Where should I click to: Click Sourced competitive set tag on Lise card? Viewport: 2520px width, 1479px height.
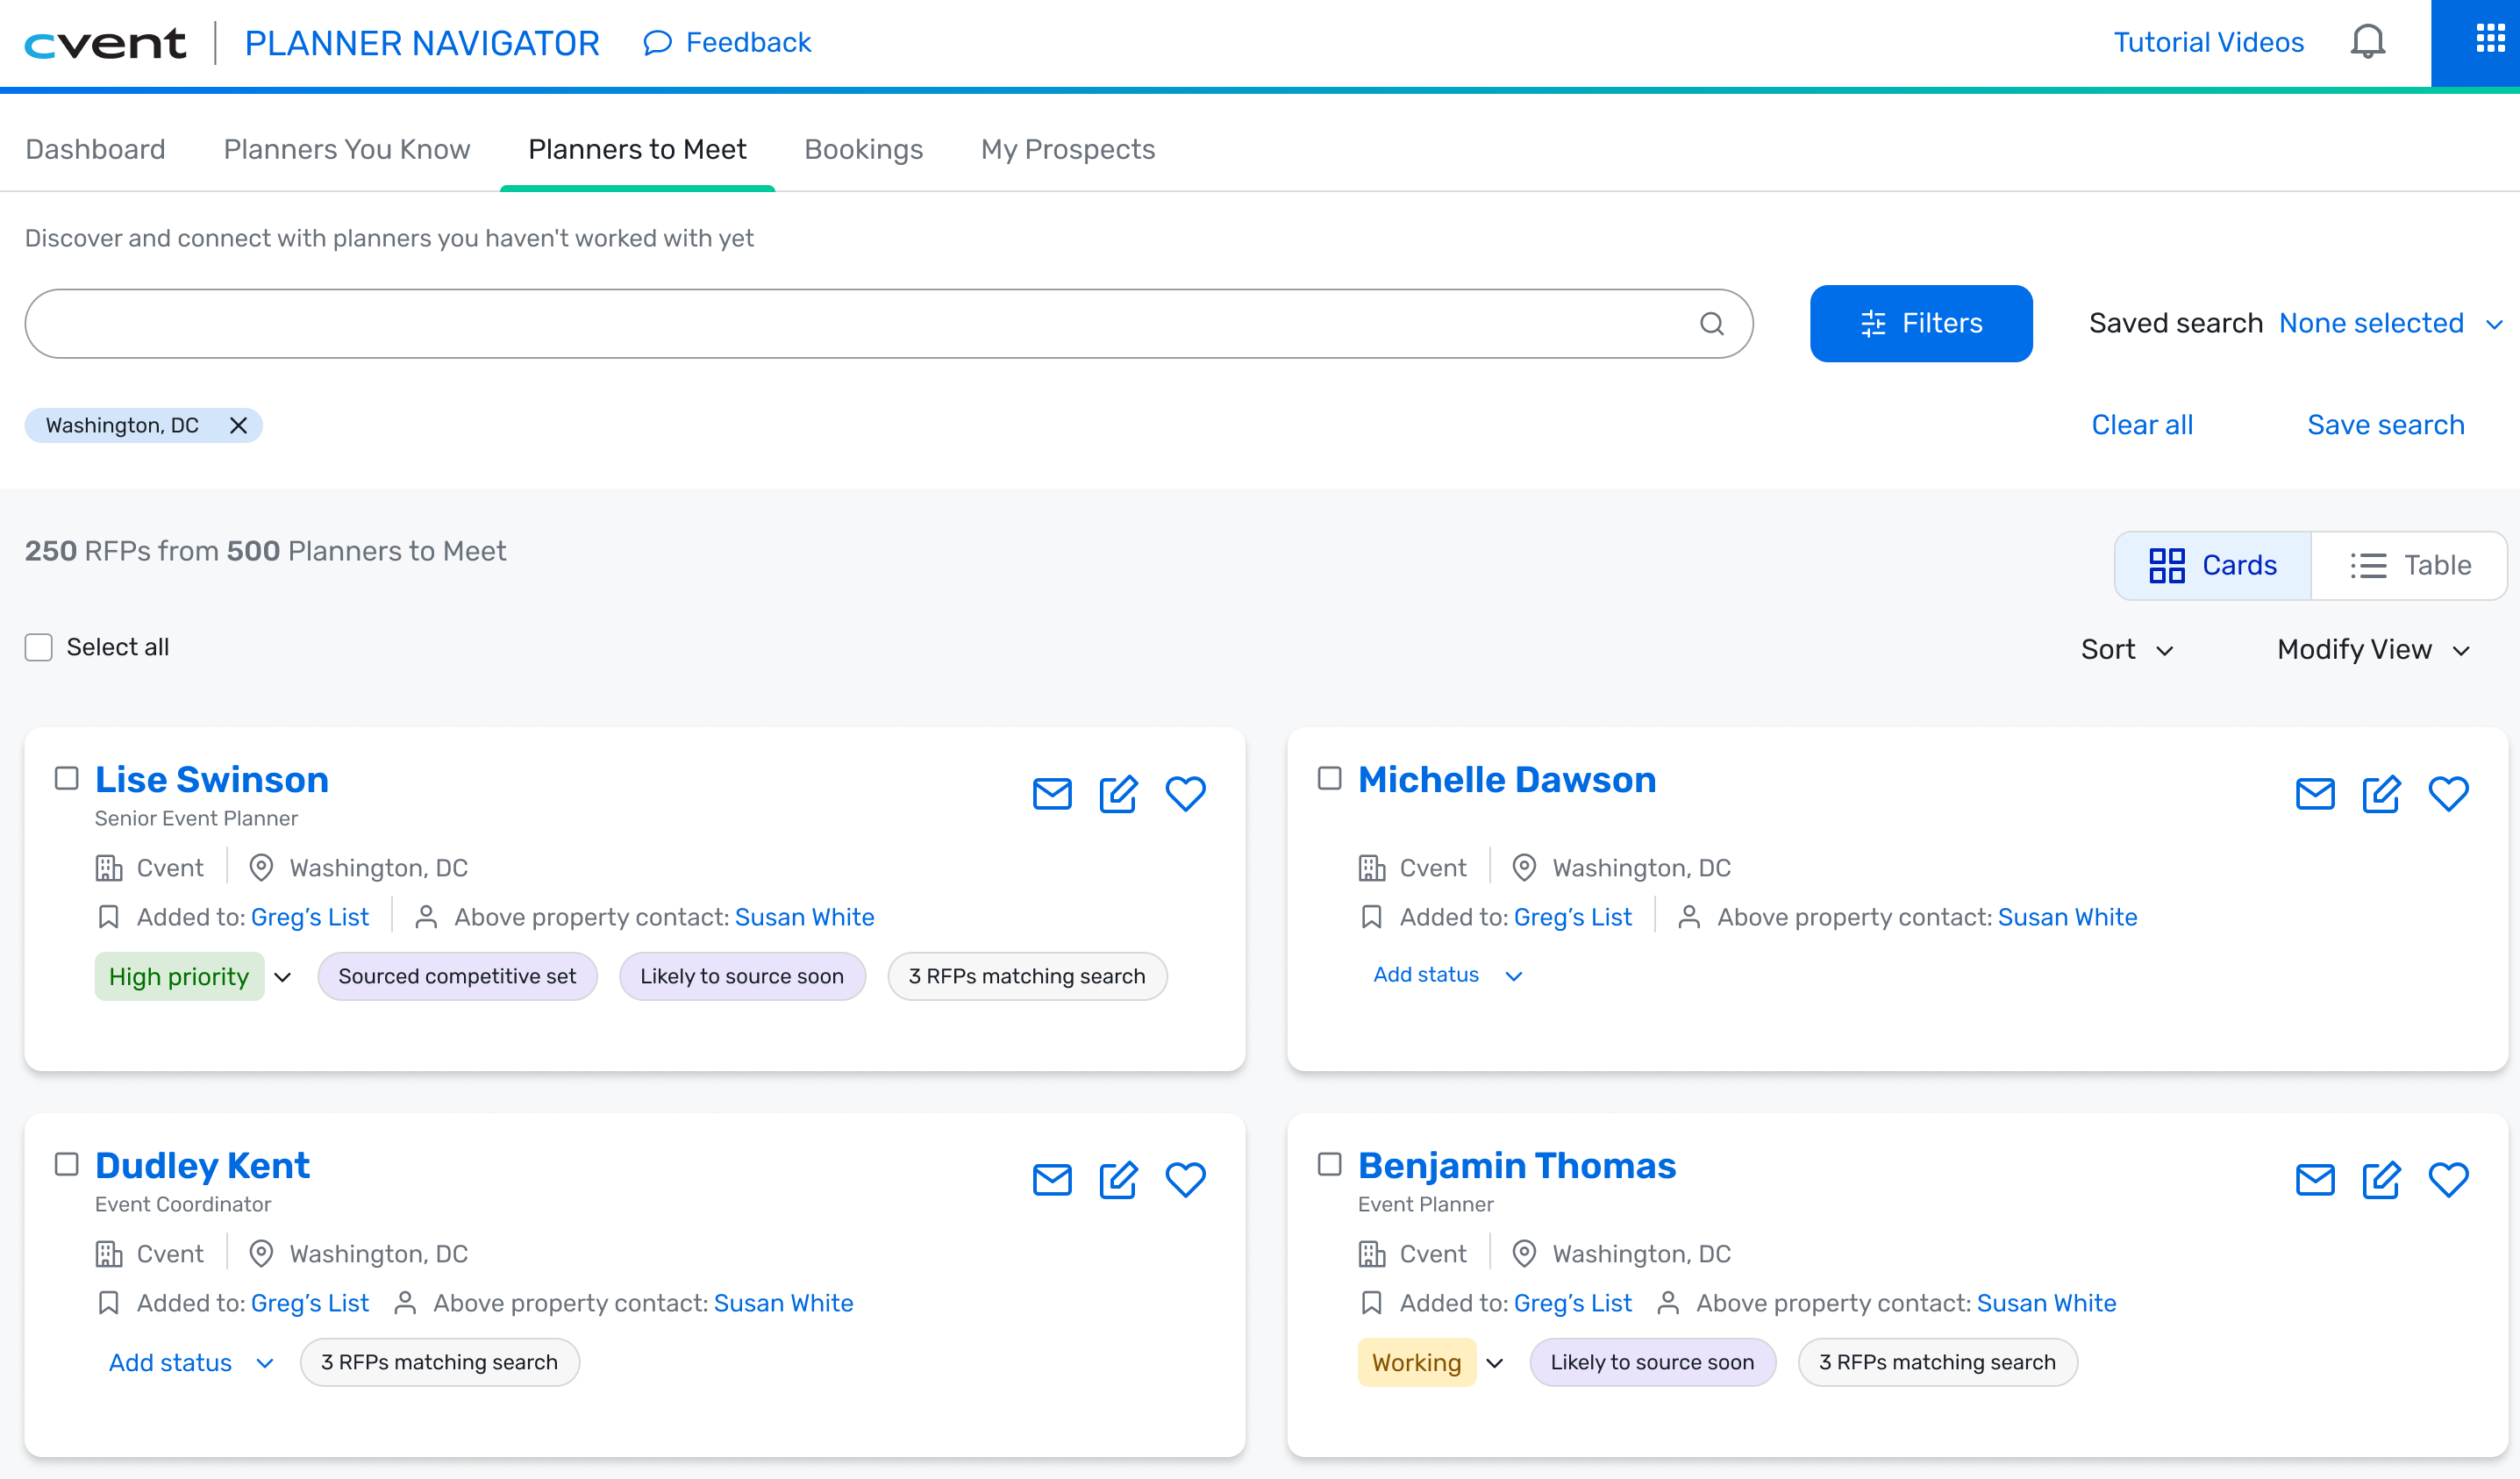click(x=457, y=977)
